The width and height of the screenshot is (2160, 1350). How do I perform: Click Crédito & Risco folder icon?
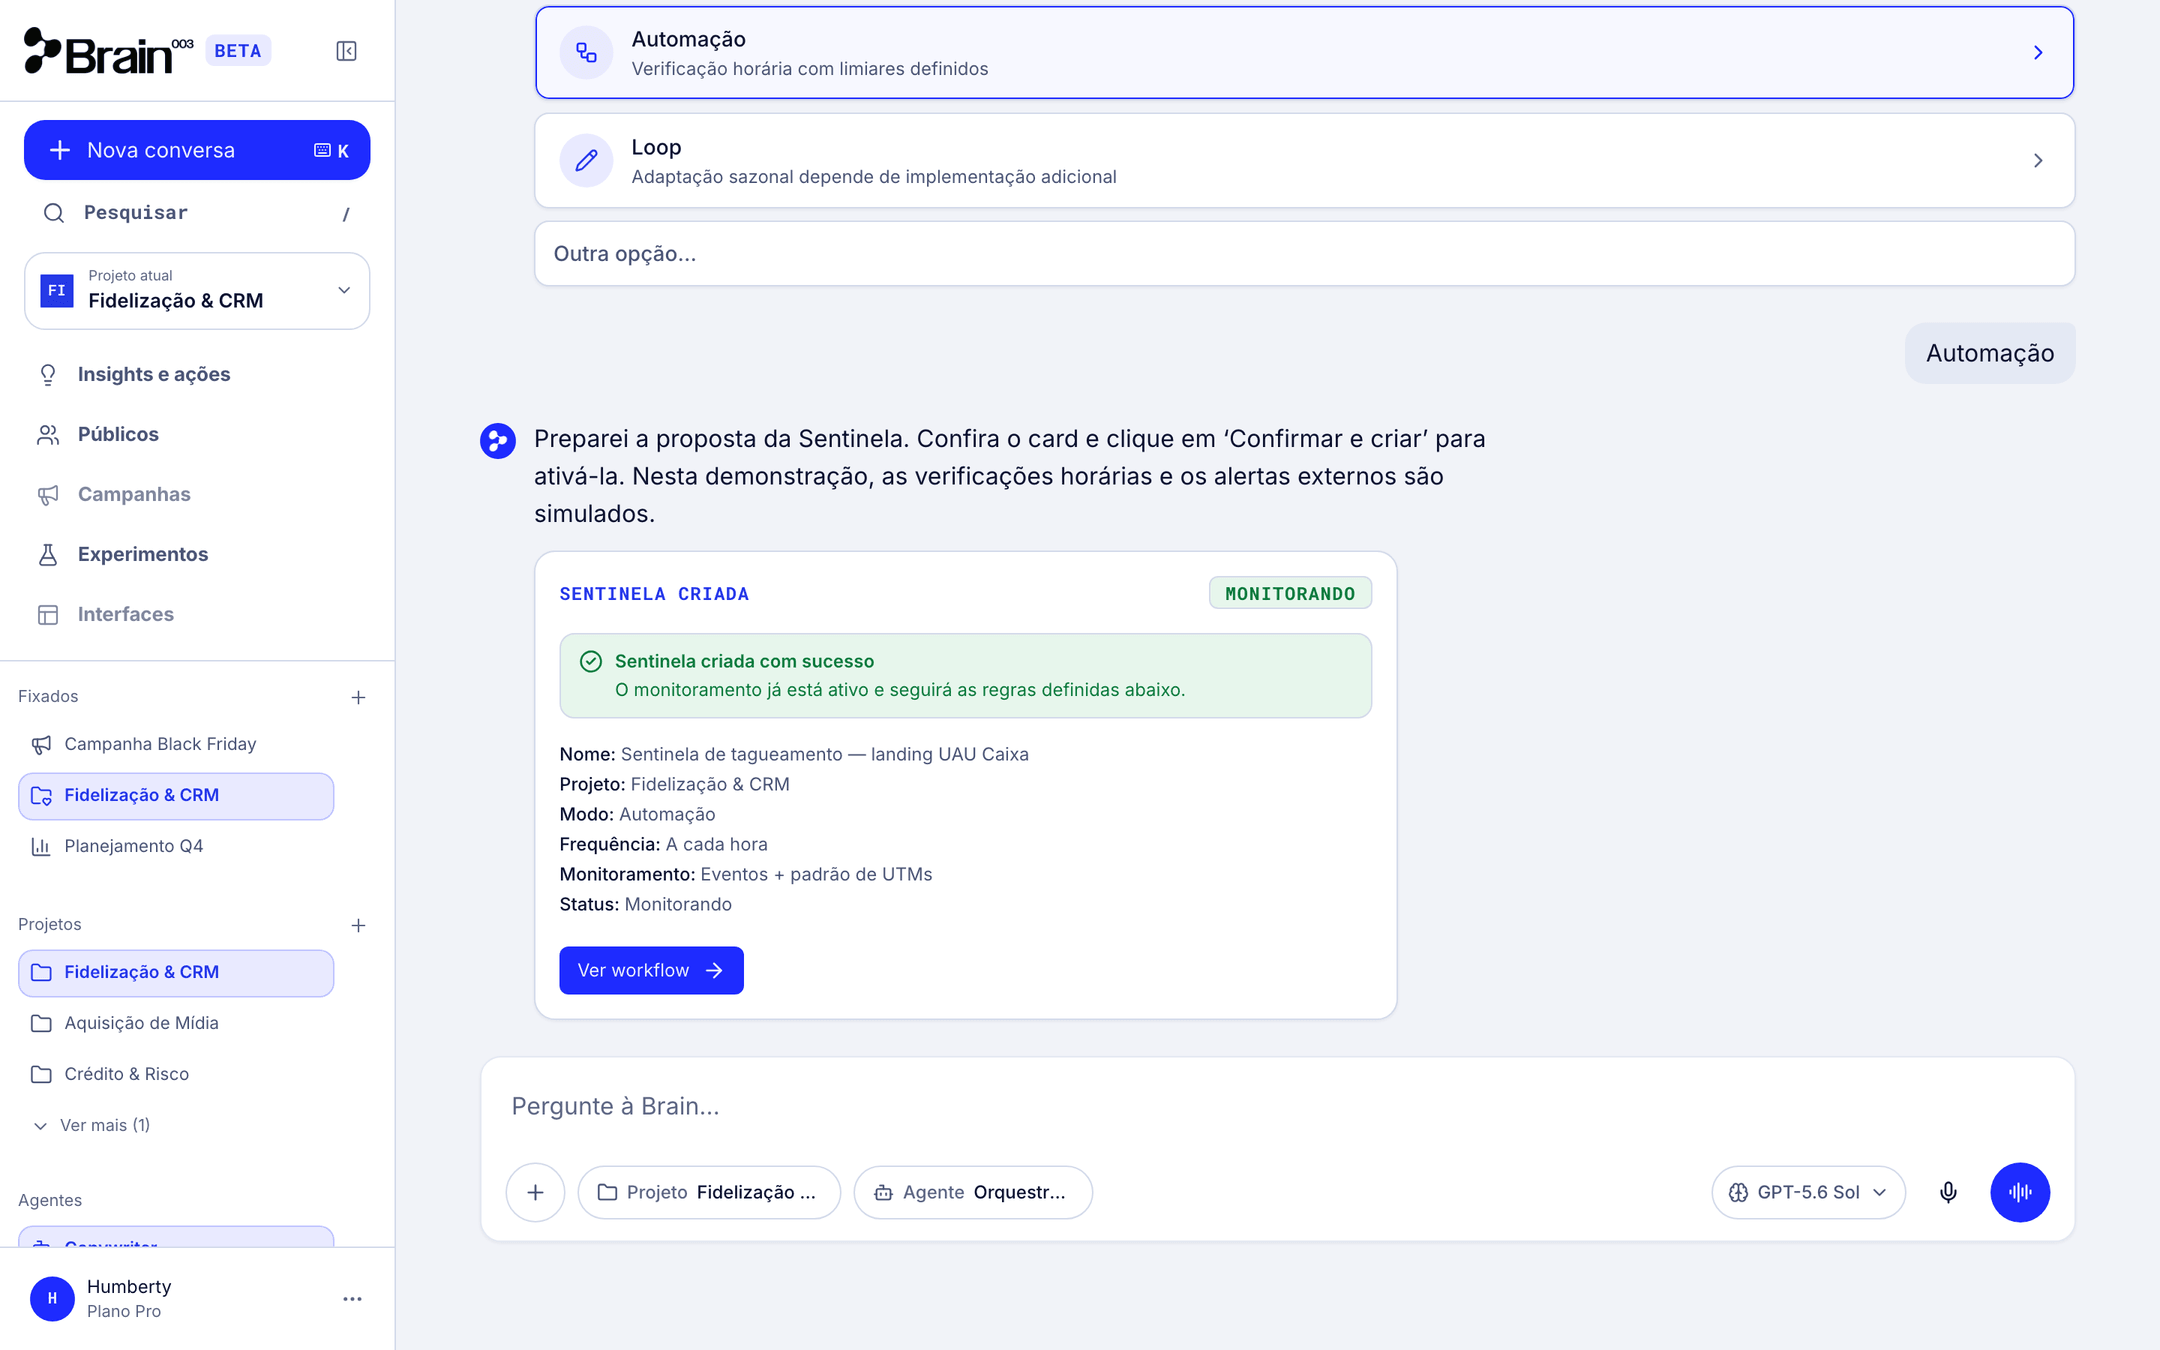tap(41, 1075)
